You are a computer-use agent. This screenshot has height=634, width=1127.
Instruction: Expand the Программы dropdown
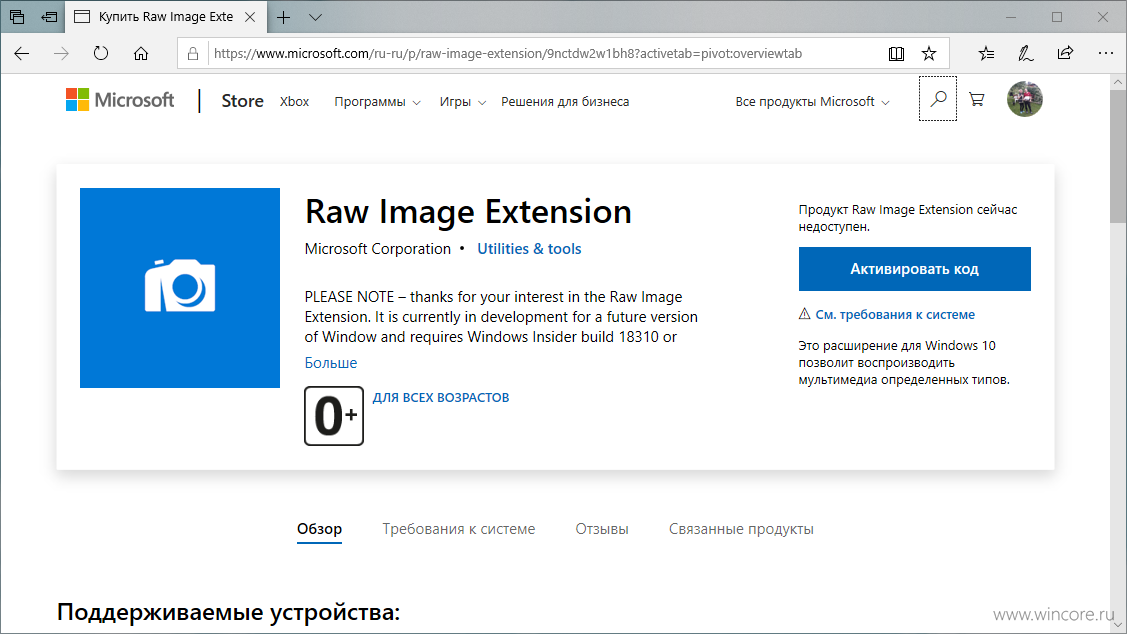tap(377, 102)
